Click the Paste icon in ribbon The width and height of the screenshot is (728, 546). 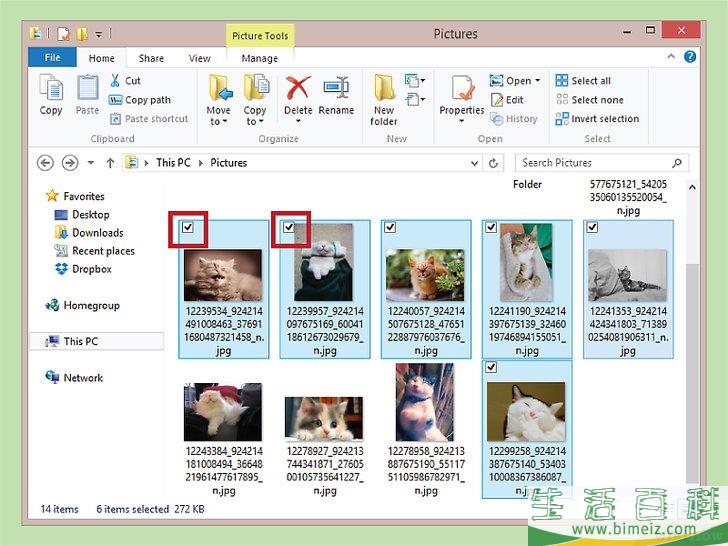click(88, 90)
